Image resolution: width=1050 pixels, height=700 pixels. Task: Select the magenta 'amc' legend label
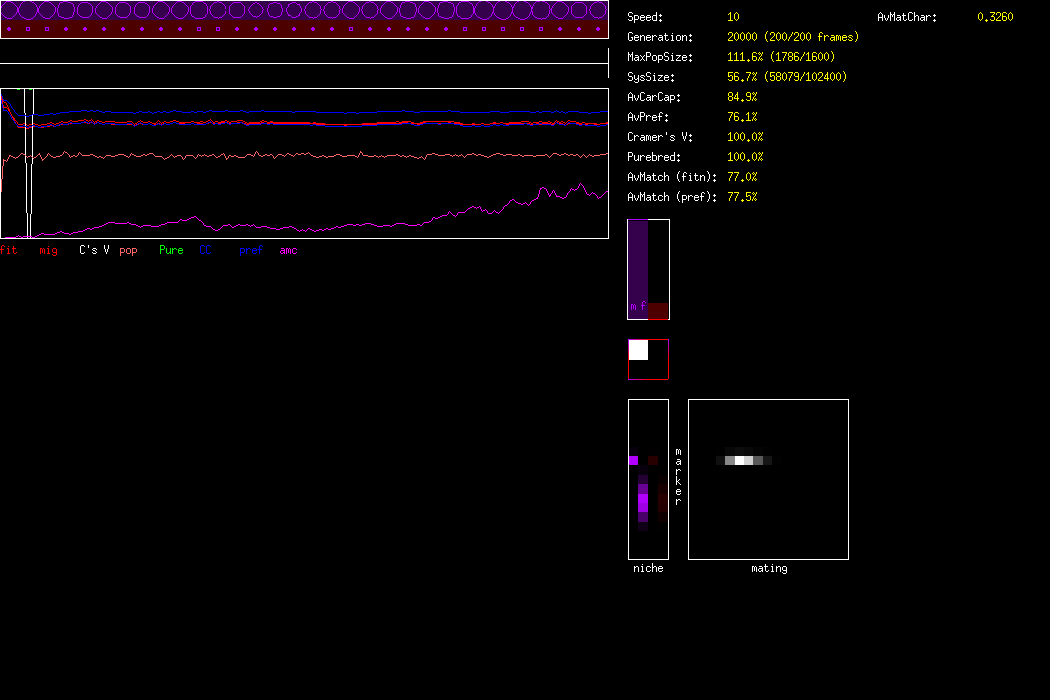coord(288,250)
